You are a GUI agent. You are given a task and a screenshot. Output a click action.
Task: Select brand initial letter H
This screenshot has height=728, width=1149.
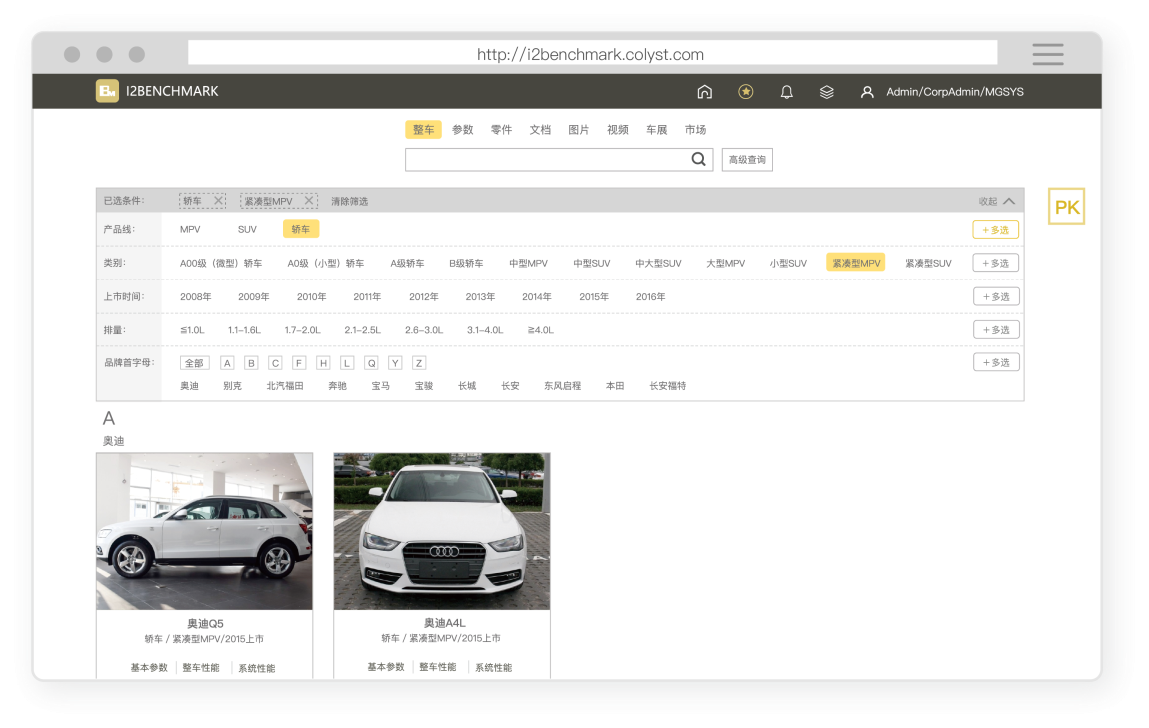(x=322, y=363)
